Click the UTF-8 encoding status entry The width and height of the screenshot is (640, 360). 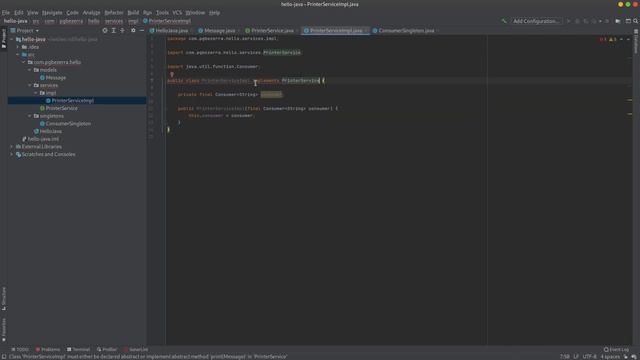[x=590, y=356]
